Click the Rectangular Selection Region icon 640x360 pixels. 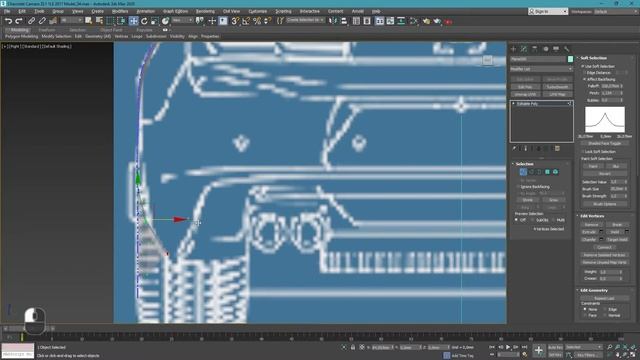[x=110, y=21]
